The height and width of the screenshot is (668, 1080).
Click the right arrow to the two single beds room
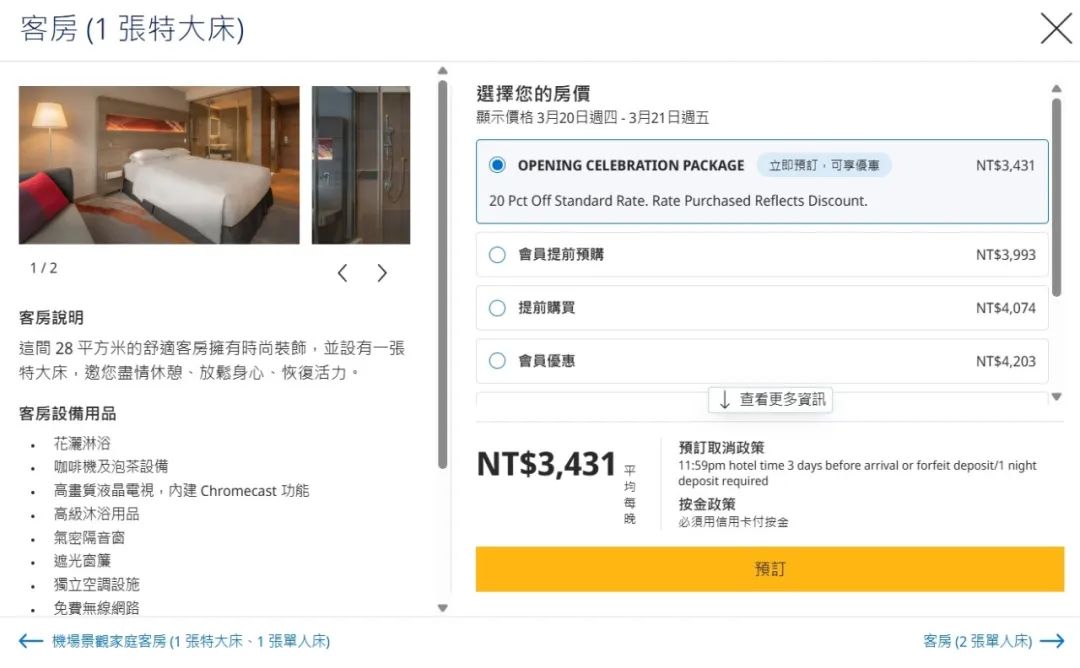[1052, 641]
